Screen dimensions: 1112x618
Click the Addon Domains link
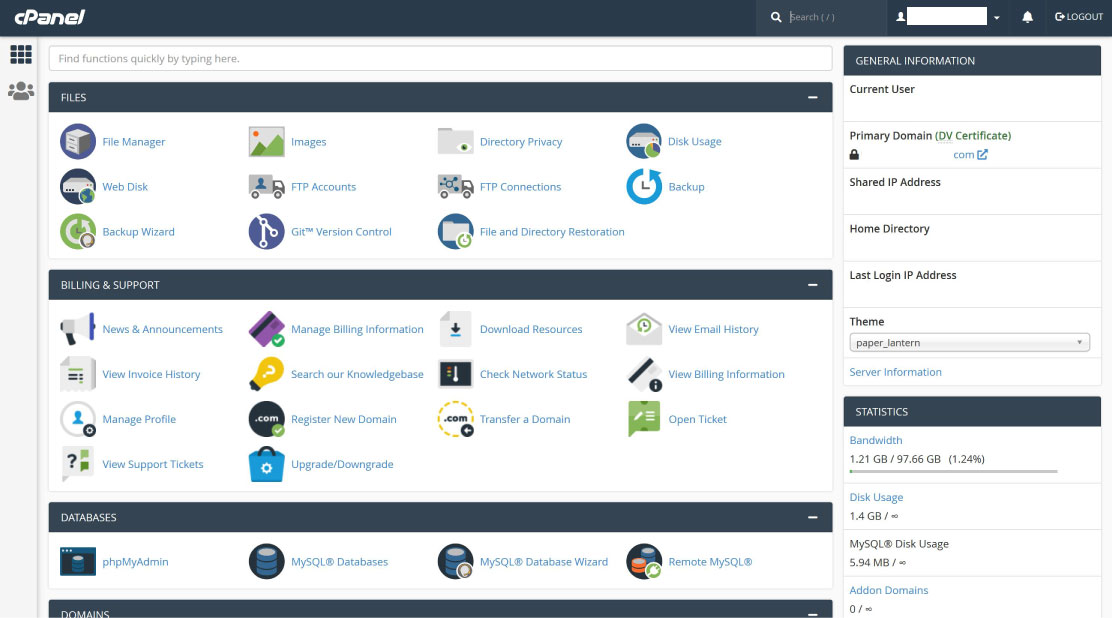889,590
